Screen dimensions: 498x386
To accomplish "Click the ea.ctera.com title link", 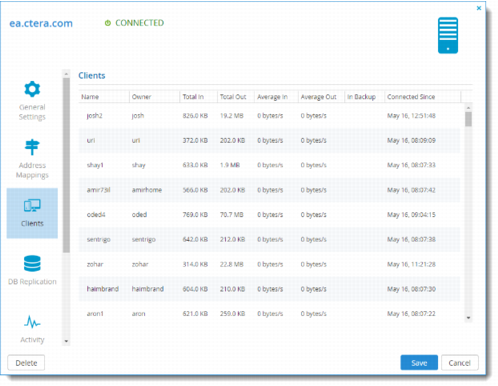I will (x=41, y=23).
